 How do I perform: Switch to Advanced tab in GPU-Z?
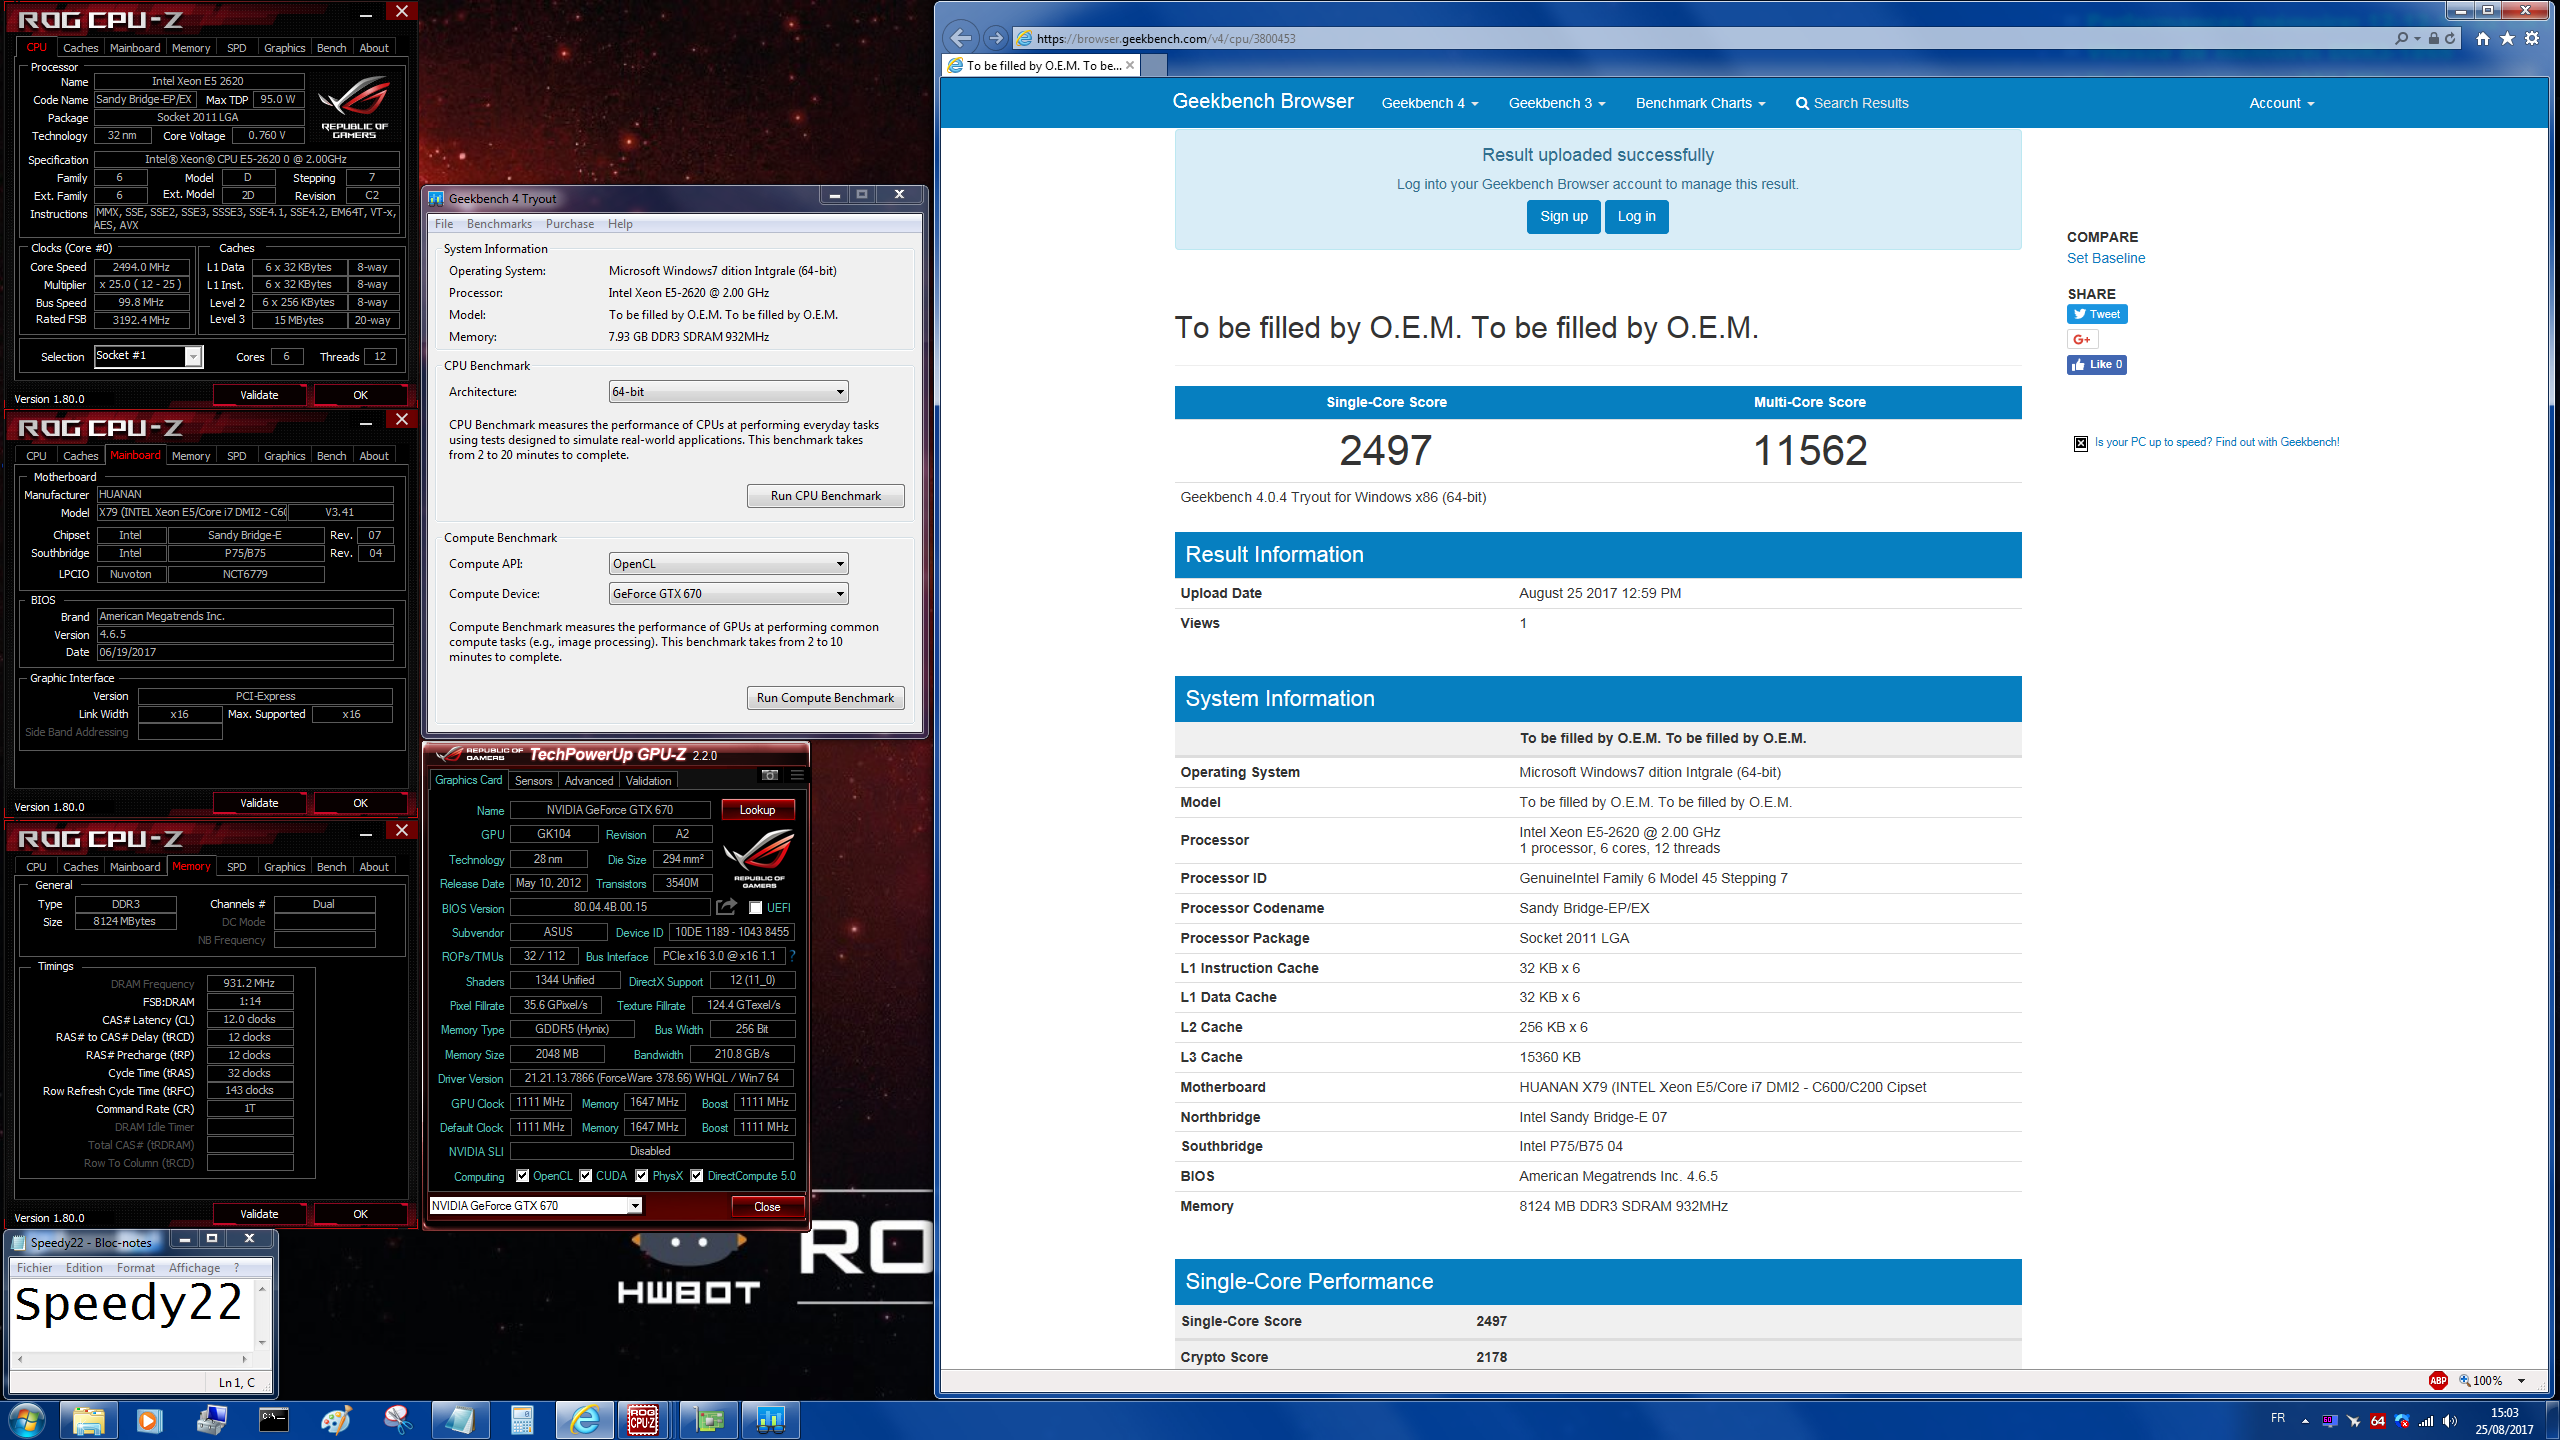tap(589, 781)
